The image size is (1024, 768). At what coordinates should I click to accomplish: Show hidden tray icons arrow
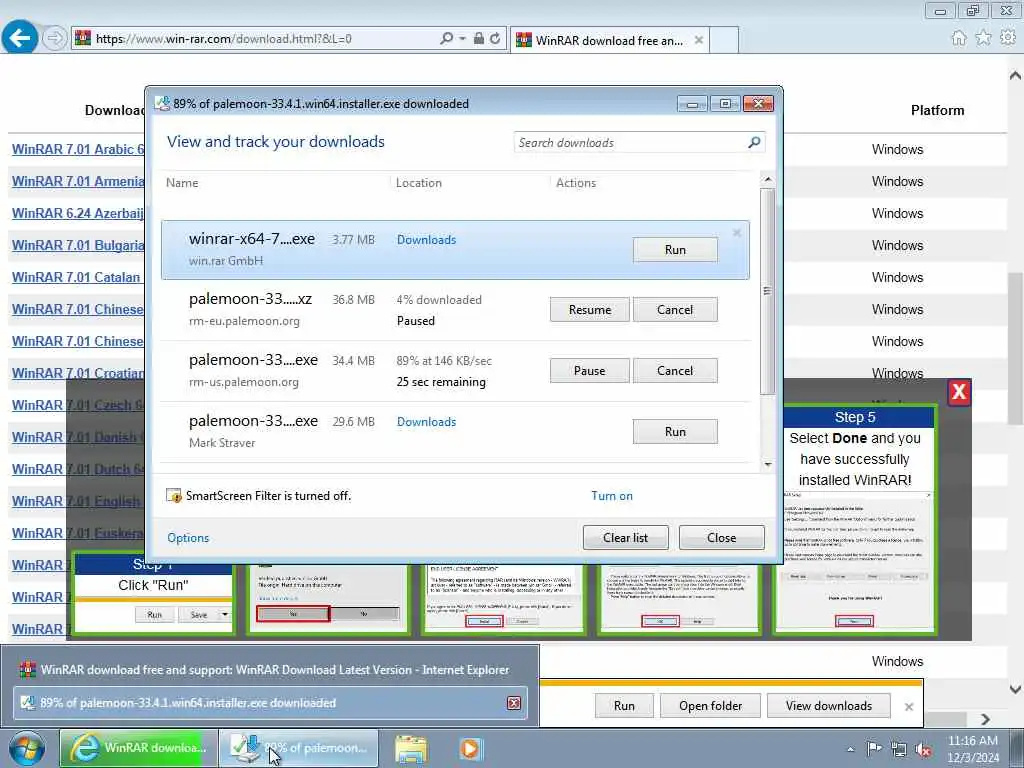(x=850, y=749)
